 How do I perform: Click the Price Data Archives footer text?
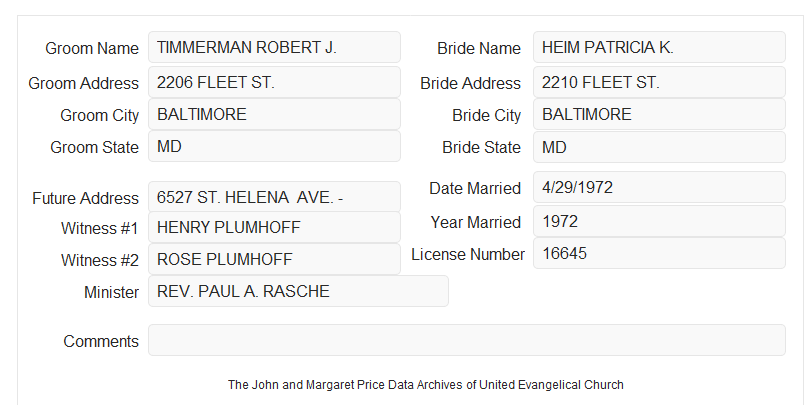coord(426,385)
